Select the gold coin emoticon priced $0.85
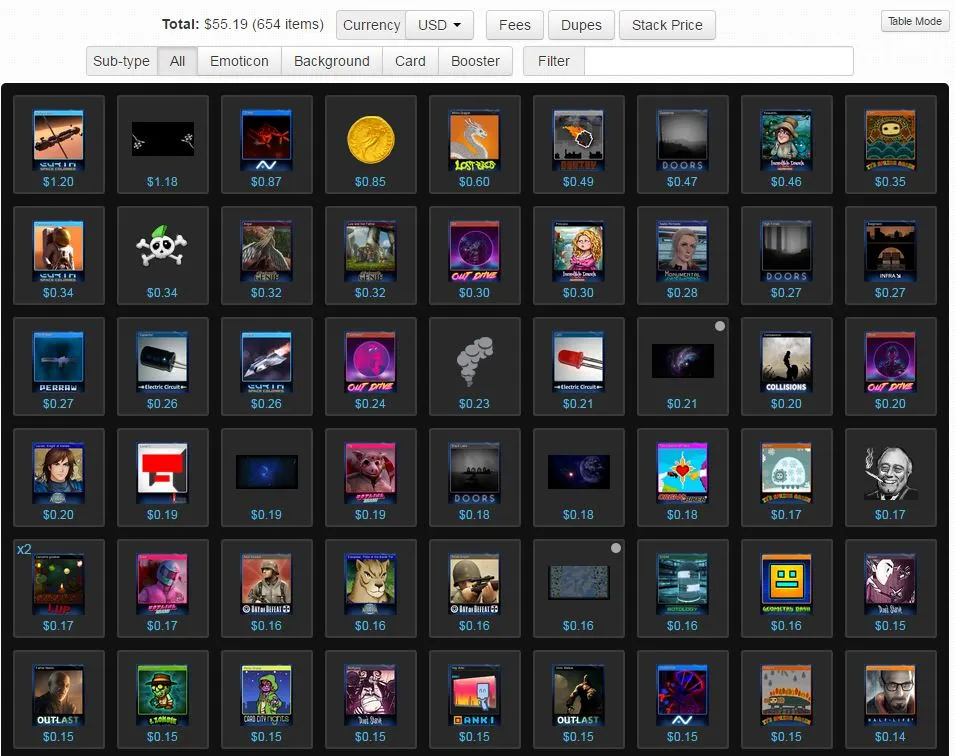Viewport: 955px width, 756px height. point(371,144)
